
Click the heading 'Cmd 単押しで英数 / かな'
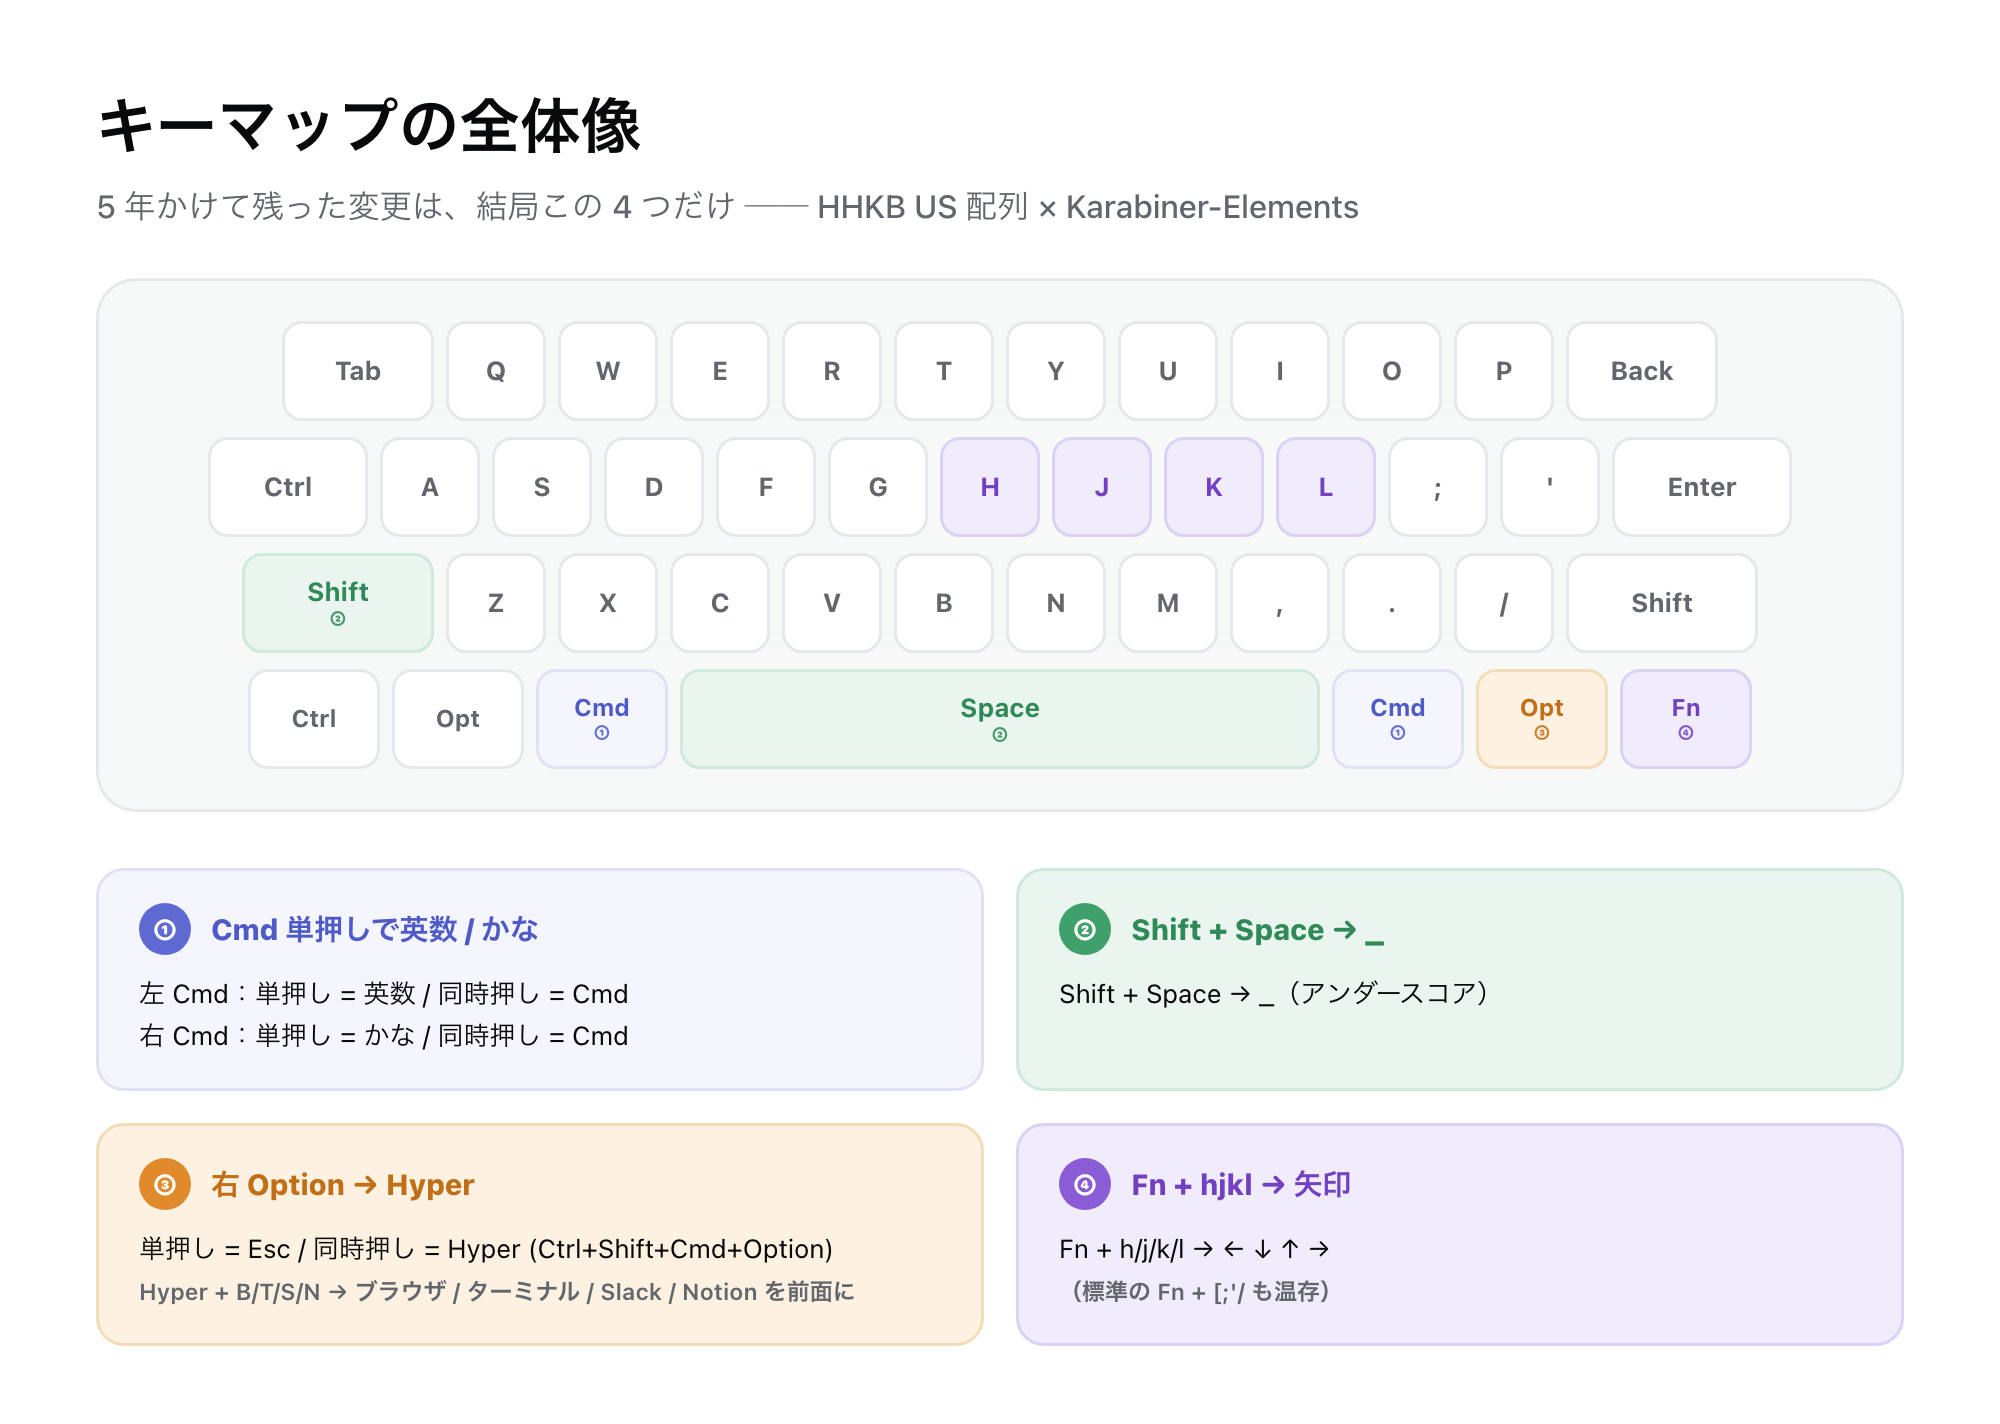tap(375, 930)
